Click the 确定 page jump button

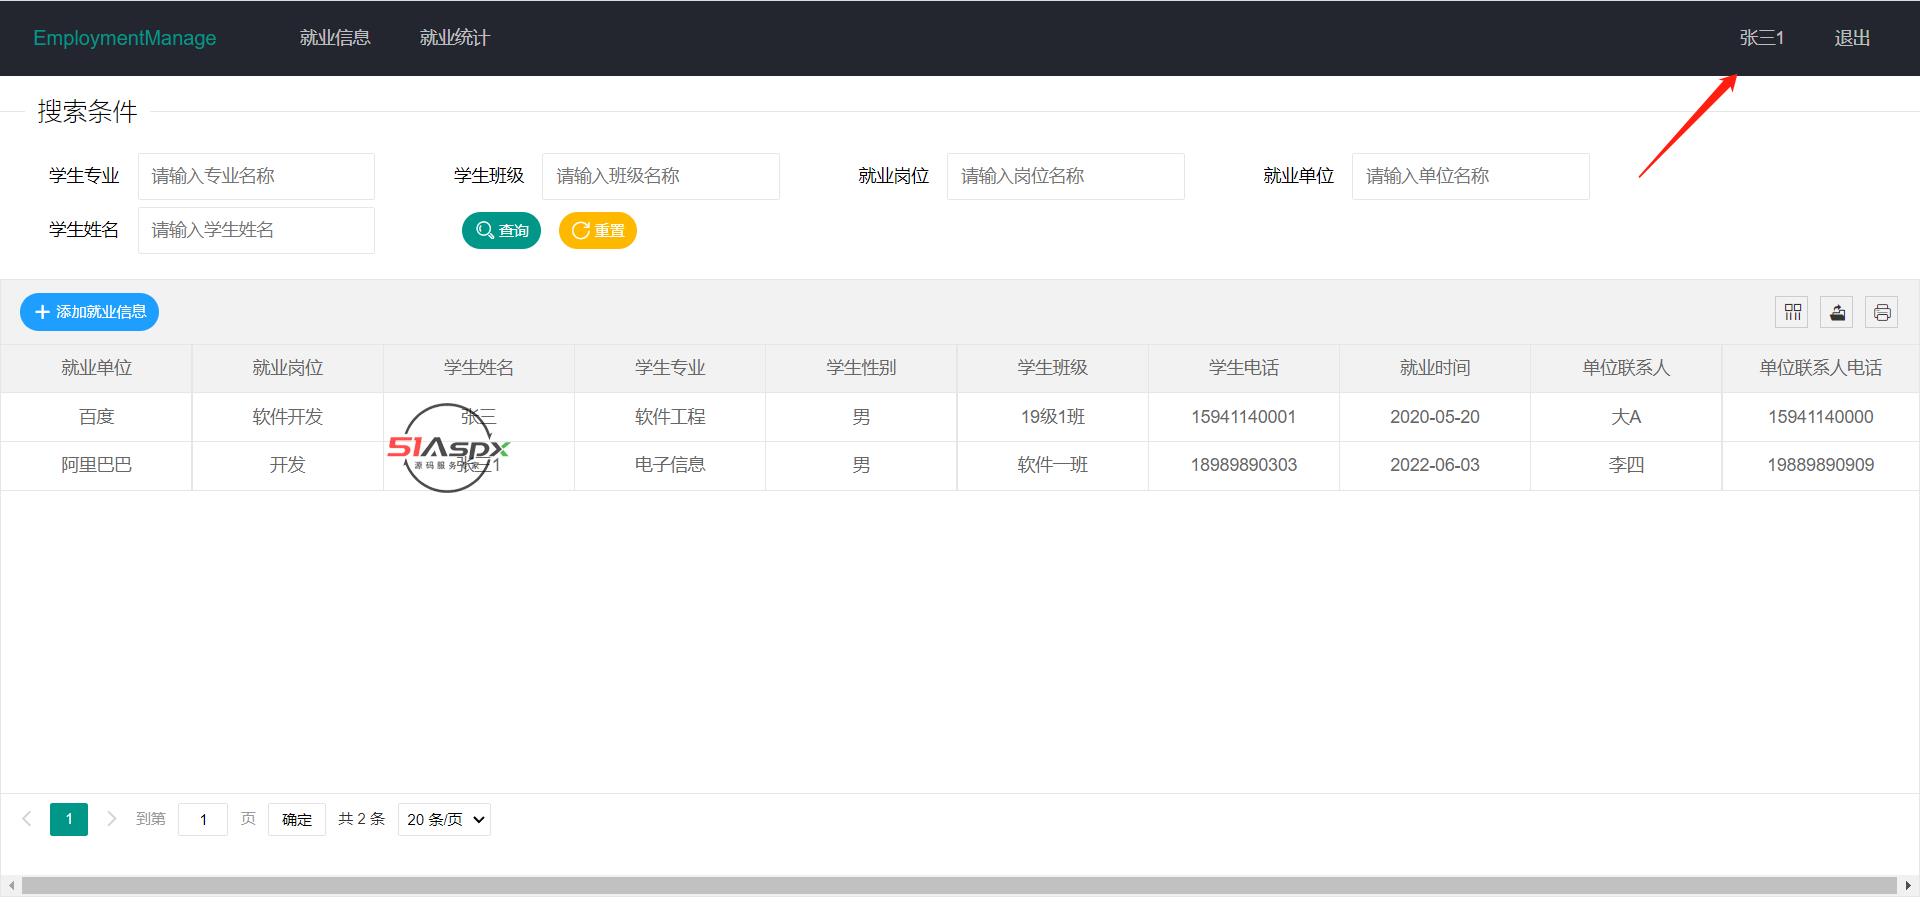pos(297,819)
